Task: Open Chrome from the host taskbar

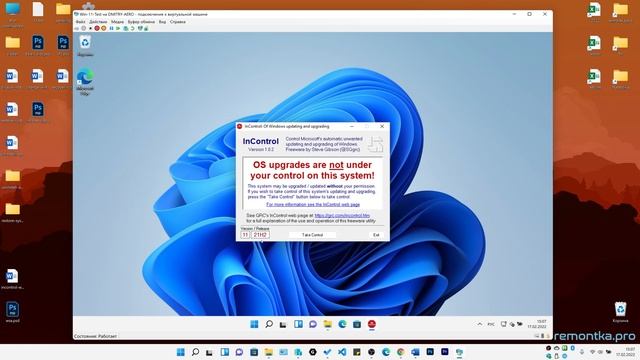Action: click(400, 352)
